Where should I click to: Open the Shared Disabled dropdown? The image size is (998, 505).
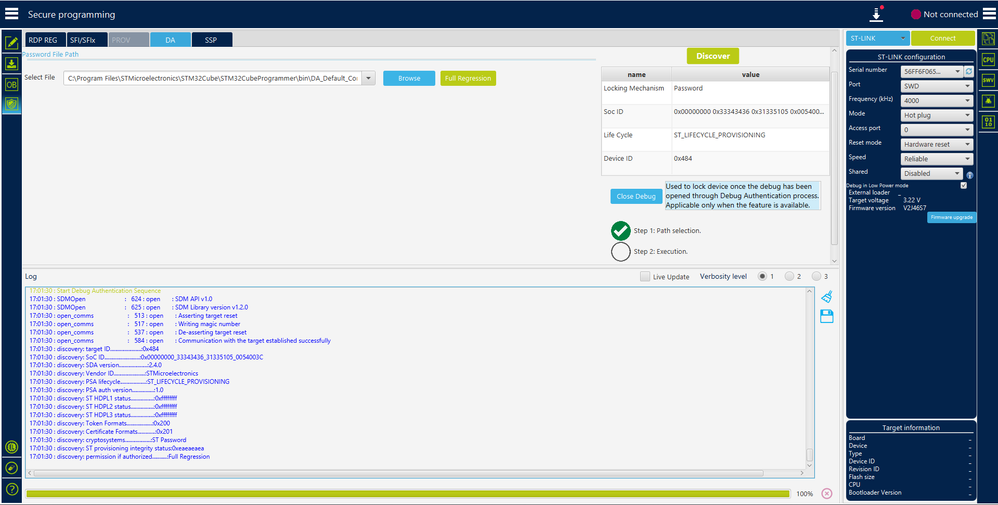click(932, 173)
